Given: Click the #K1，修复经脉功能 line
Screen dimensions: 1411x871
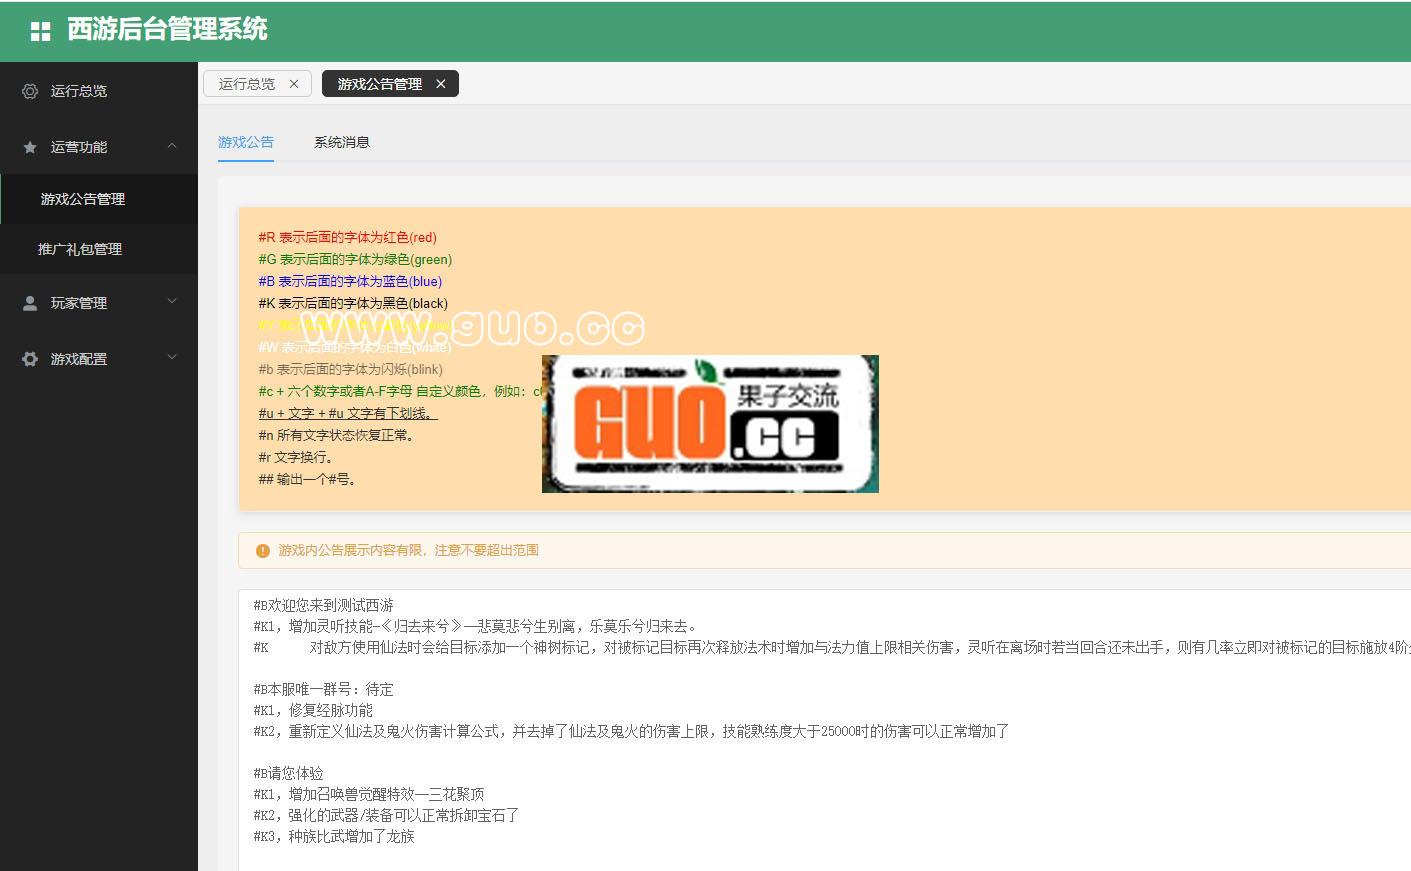Looking at the screenshot, I should [313, 710].
